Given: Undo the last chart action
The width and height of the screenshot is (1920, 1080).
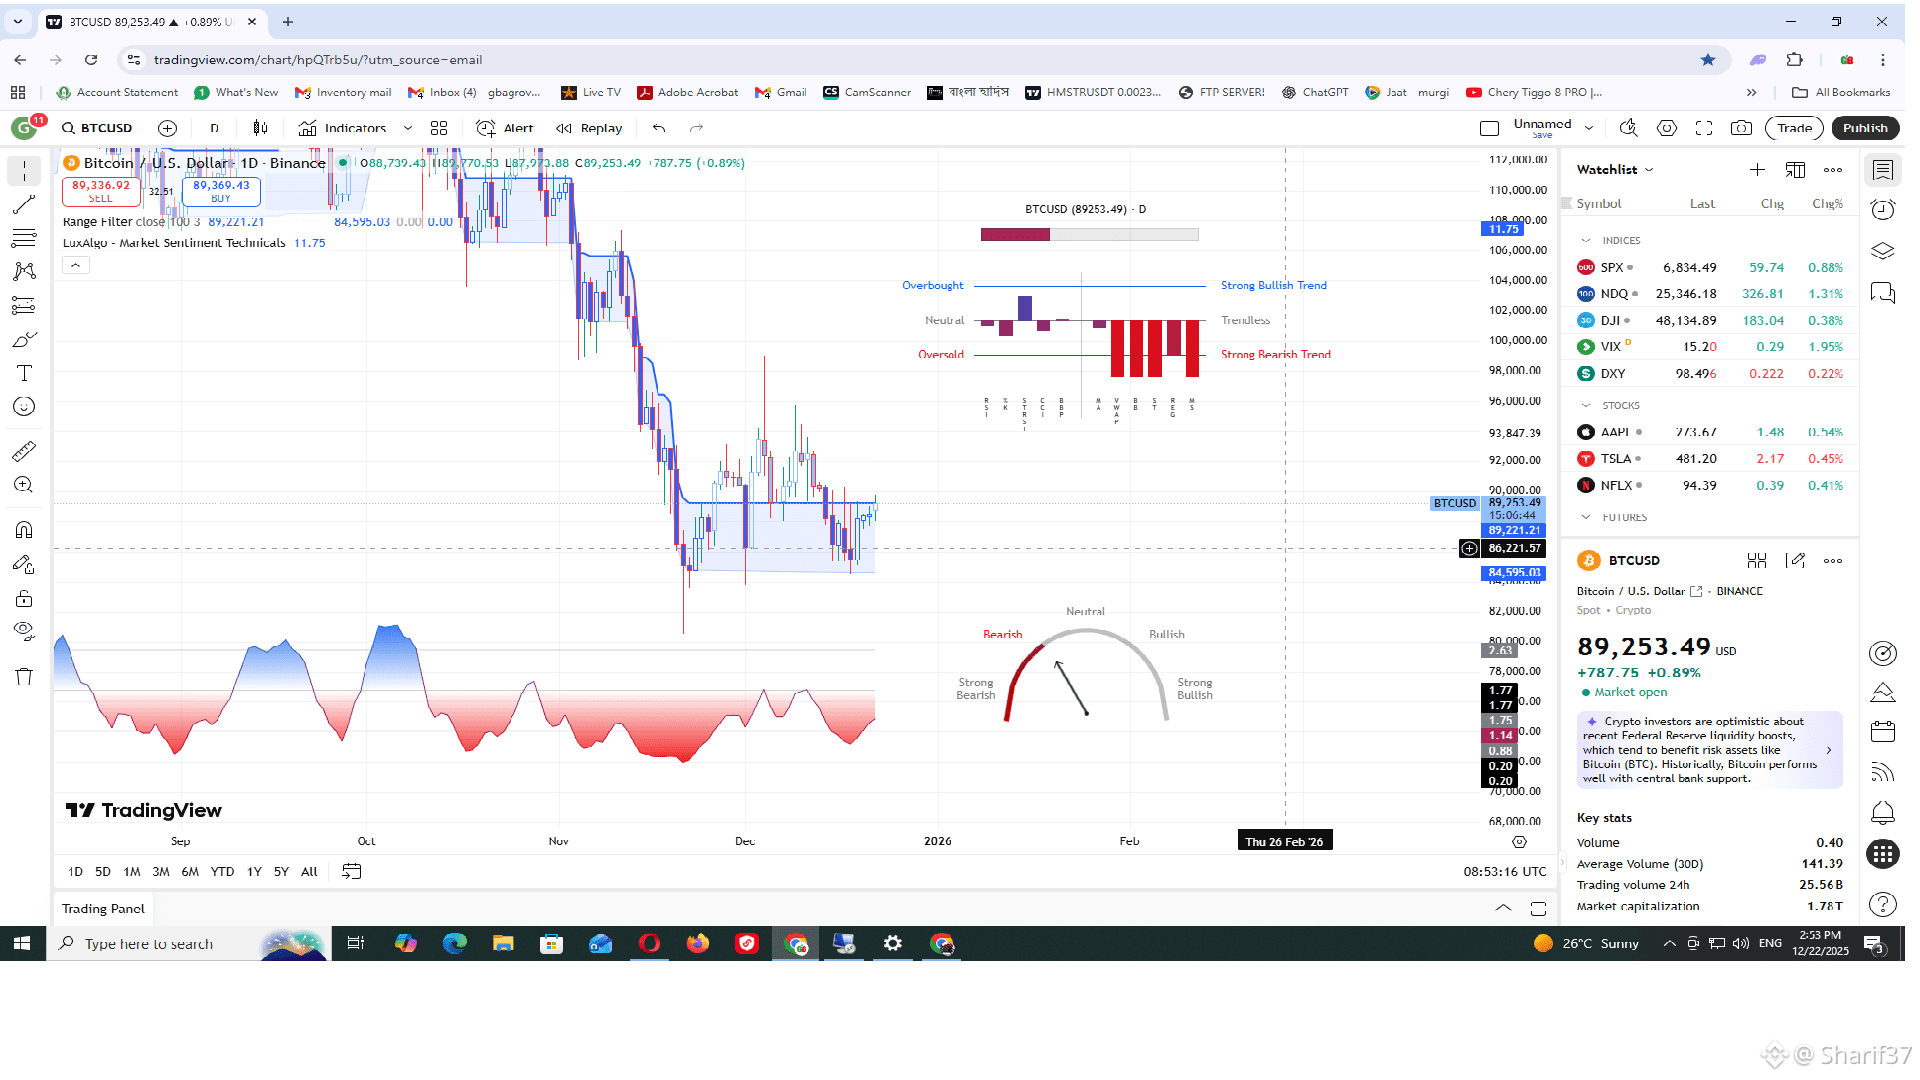Looking at the screenshot, I should click(x=659, y=128).
